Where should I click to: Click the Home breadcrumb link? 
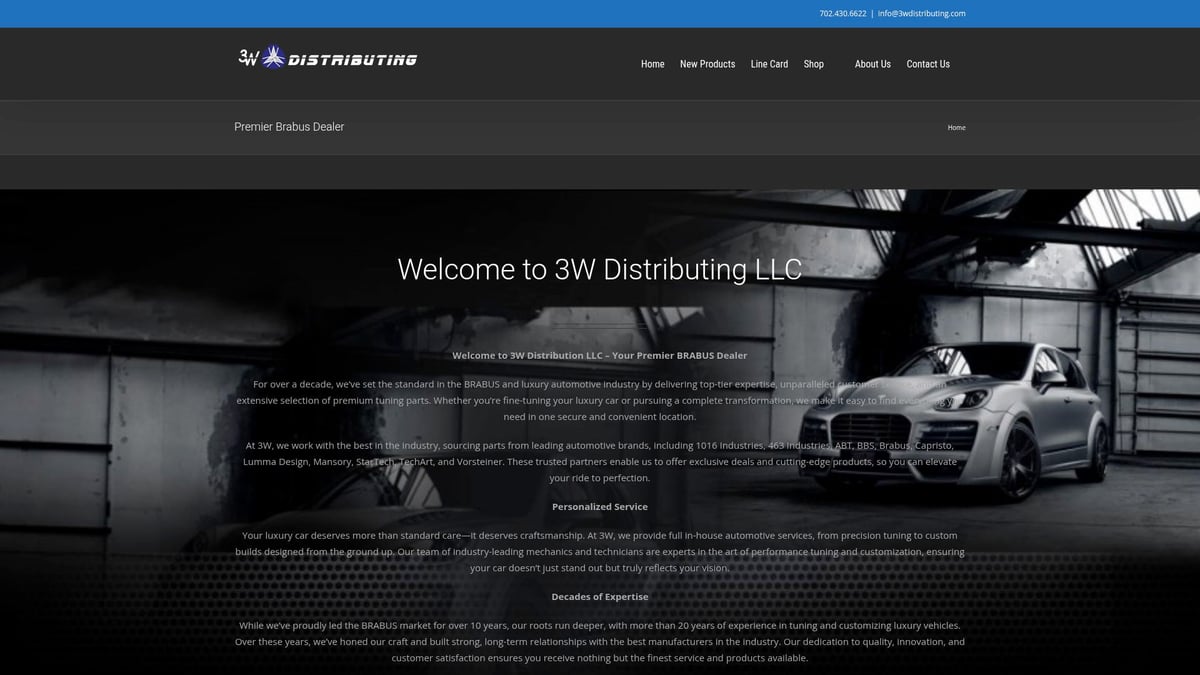[956, 128]
